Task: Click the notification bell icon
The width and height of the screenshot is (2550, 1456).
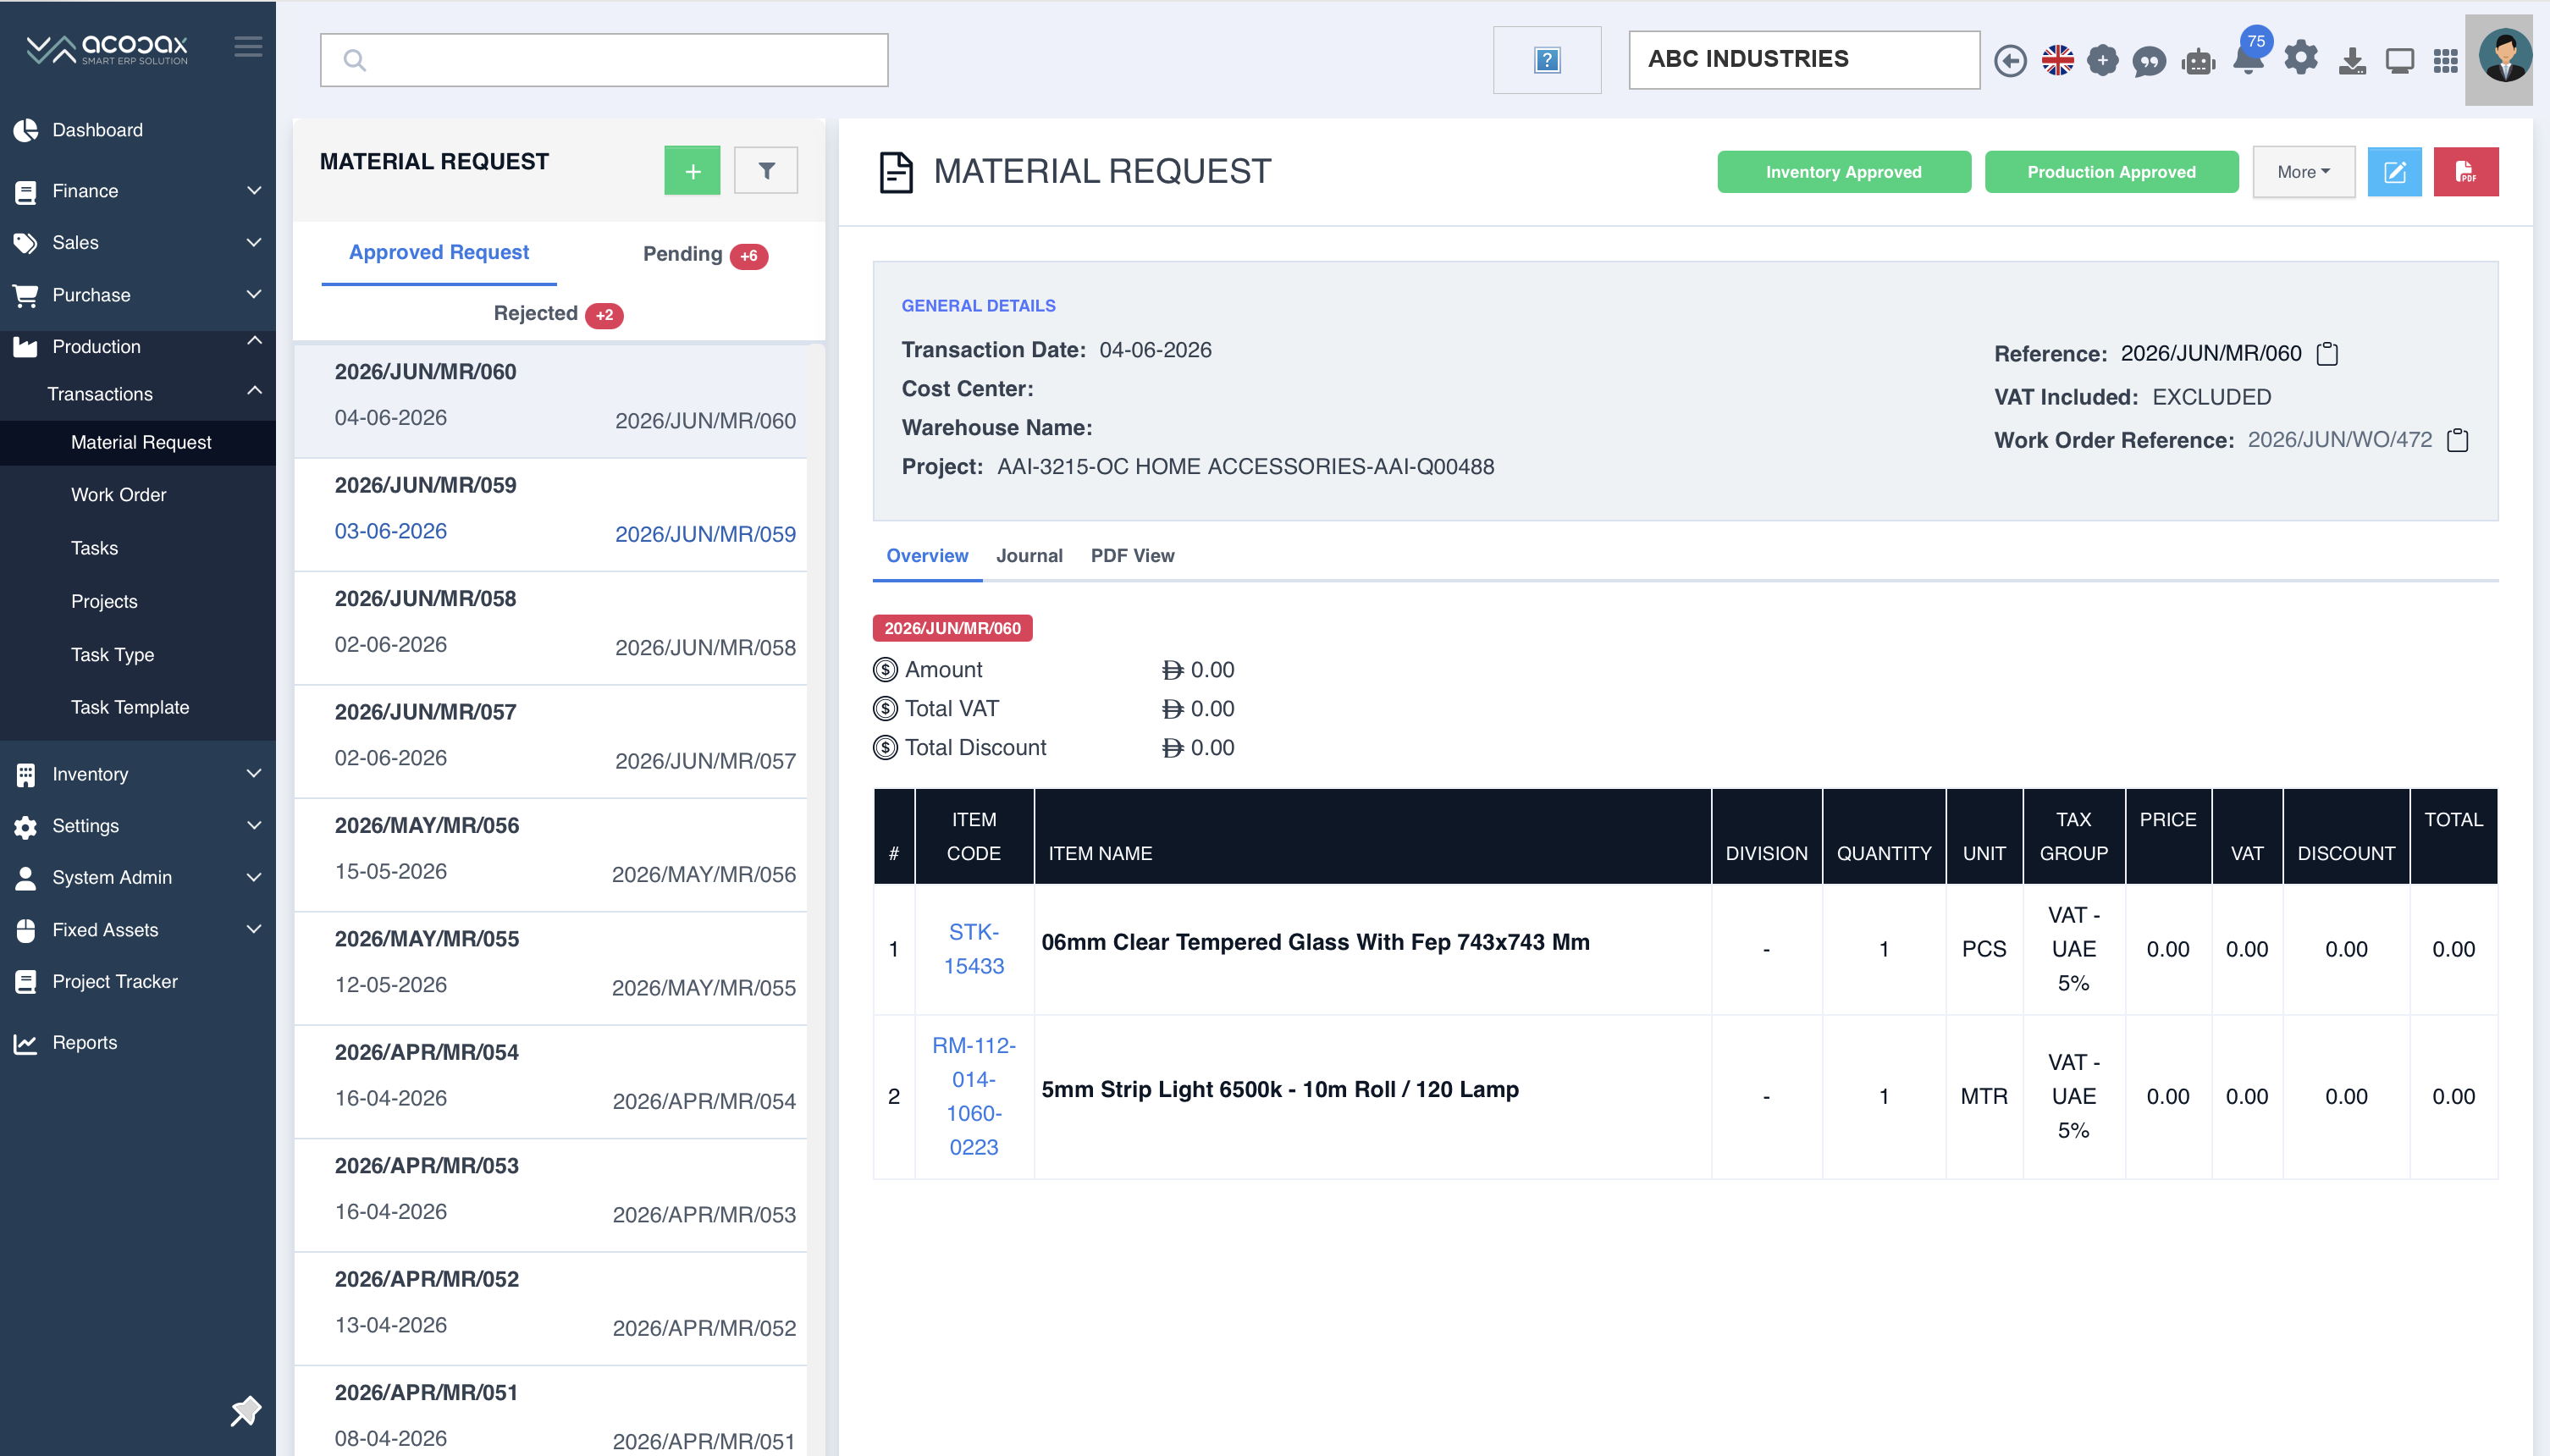Action: pyautogui.click(x=2248, y=59)
